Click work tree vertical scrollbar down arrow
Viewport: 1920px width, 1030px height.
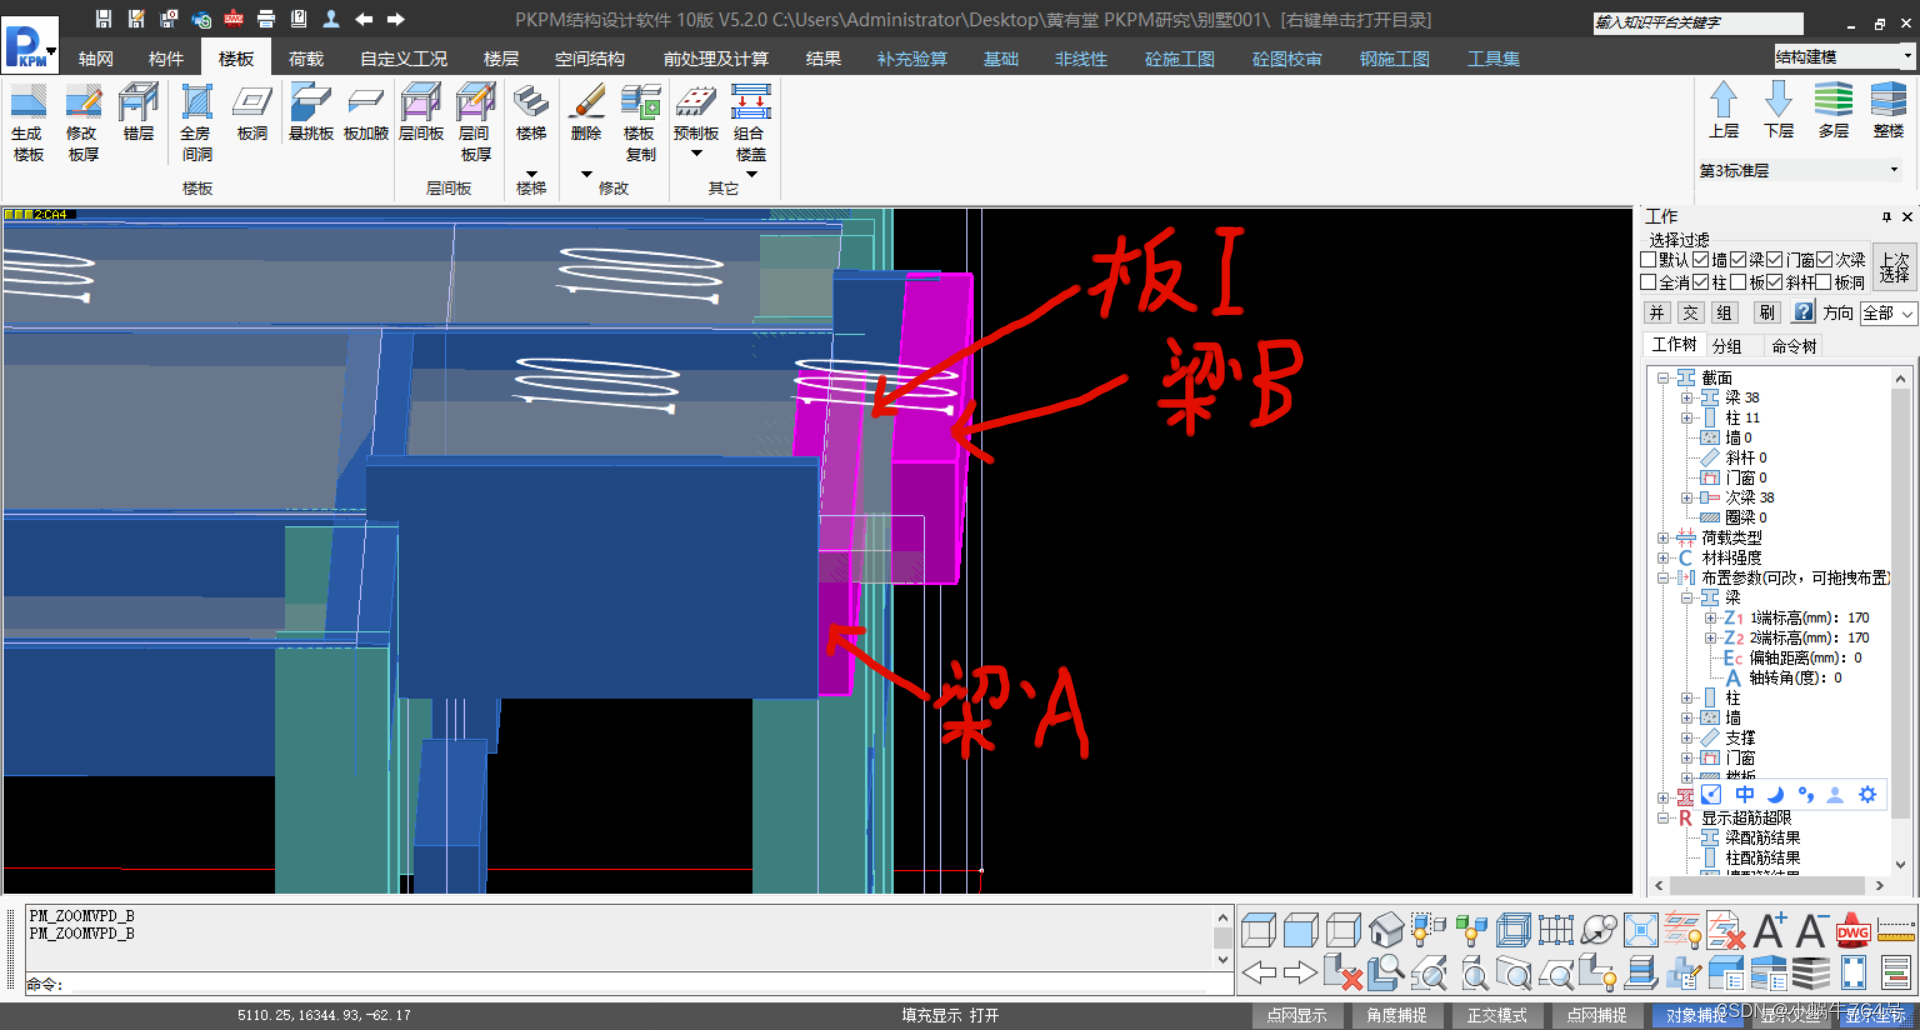(1900, 865)
